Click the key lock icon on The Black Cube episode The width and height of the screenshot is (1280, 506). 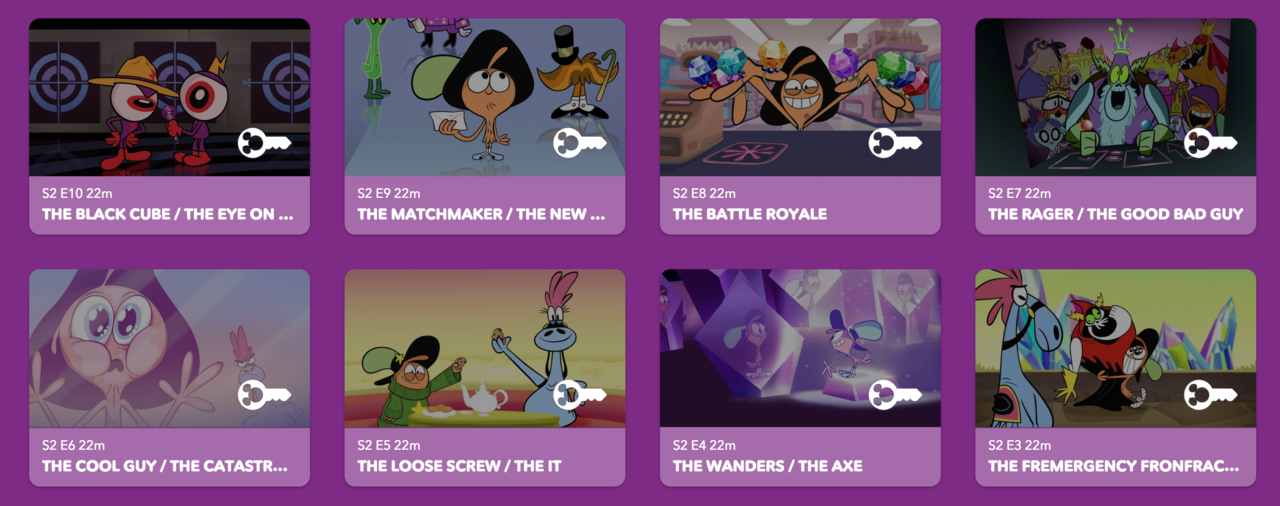(x=264, y=143)
